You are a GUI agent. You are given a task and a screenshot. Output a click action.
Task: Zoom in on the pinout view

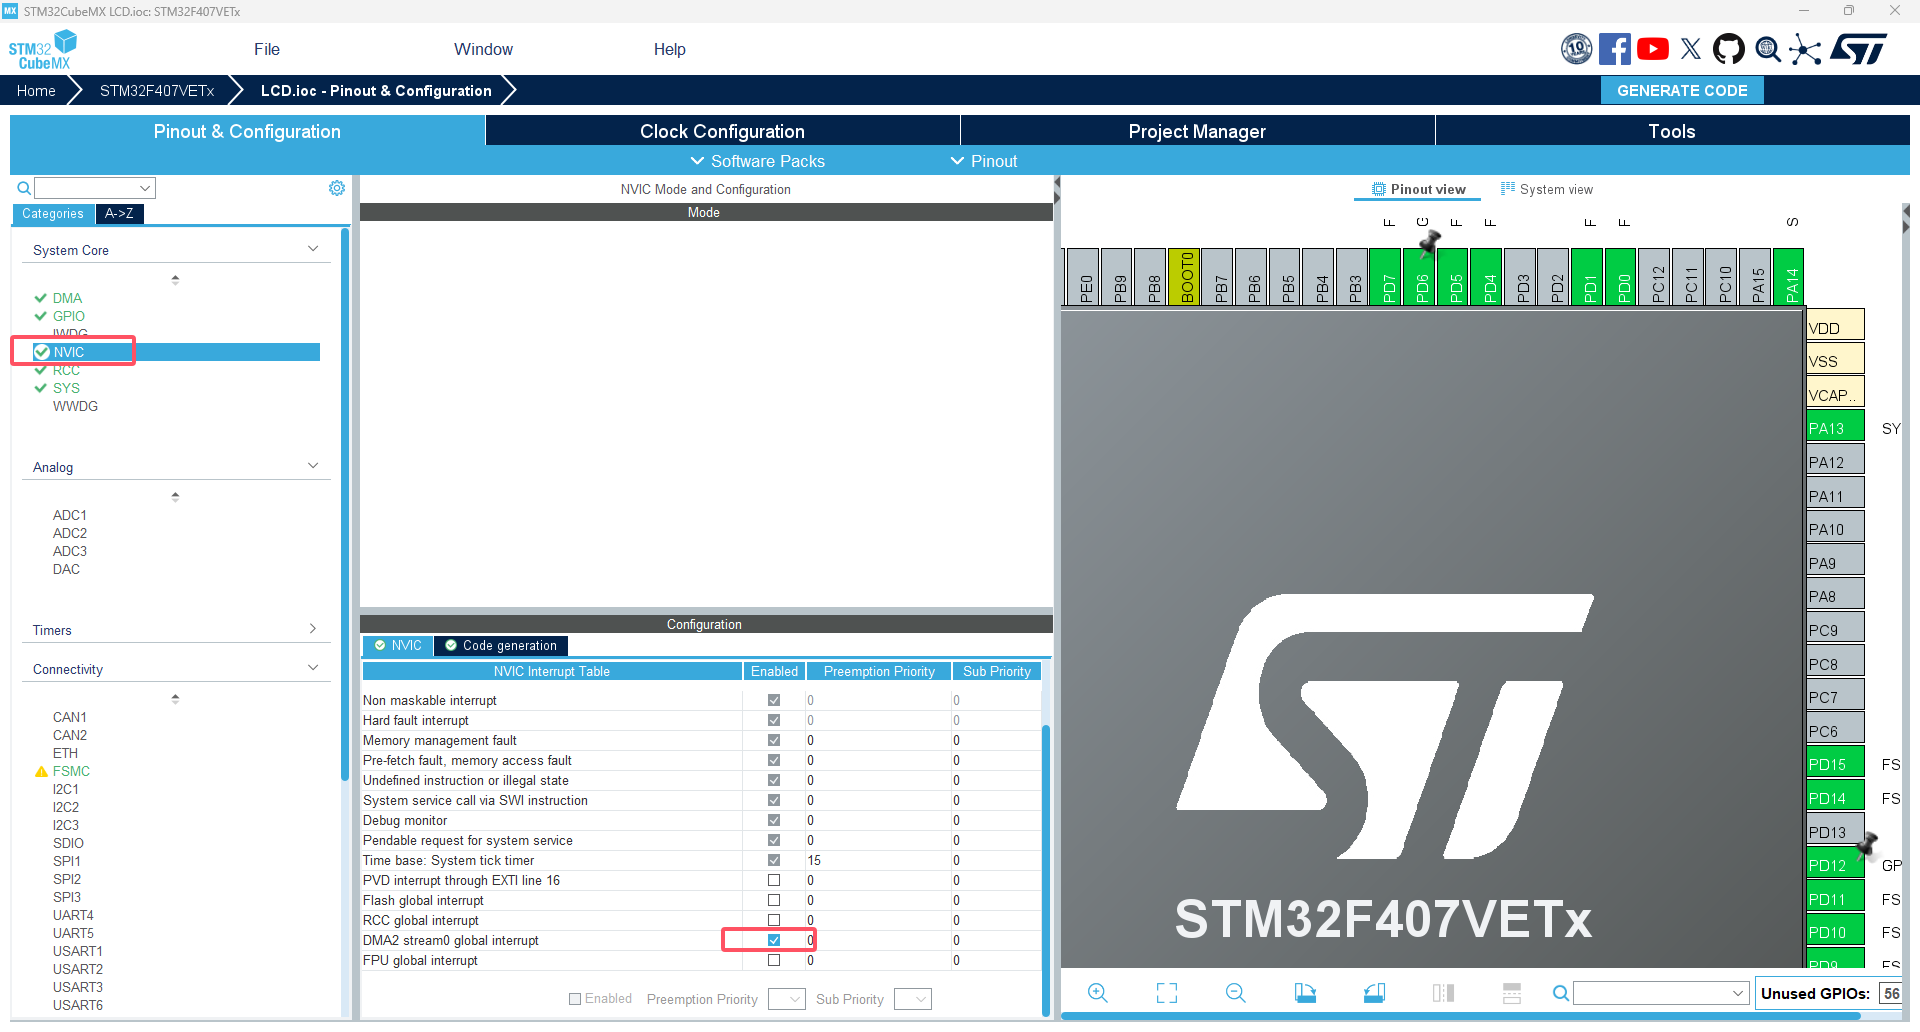tap(1097, 992)
